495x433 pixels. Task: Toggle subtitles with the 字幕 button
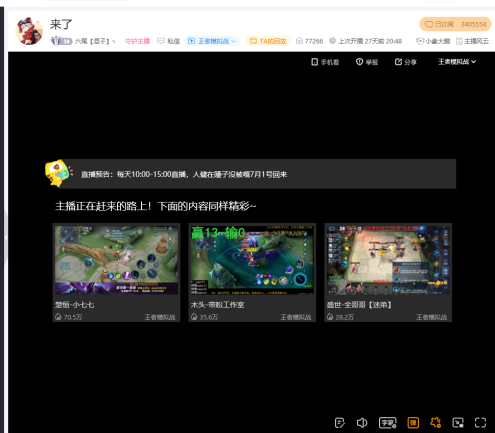pyautogui.click(x=388, y=423)
